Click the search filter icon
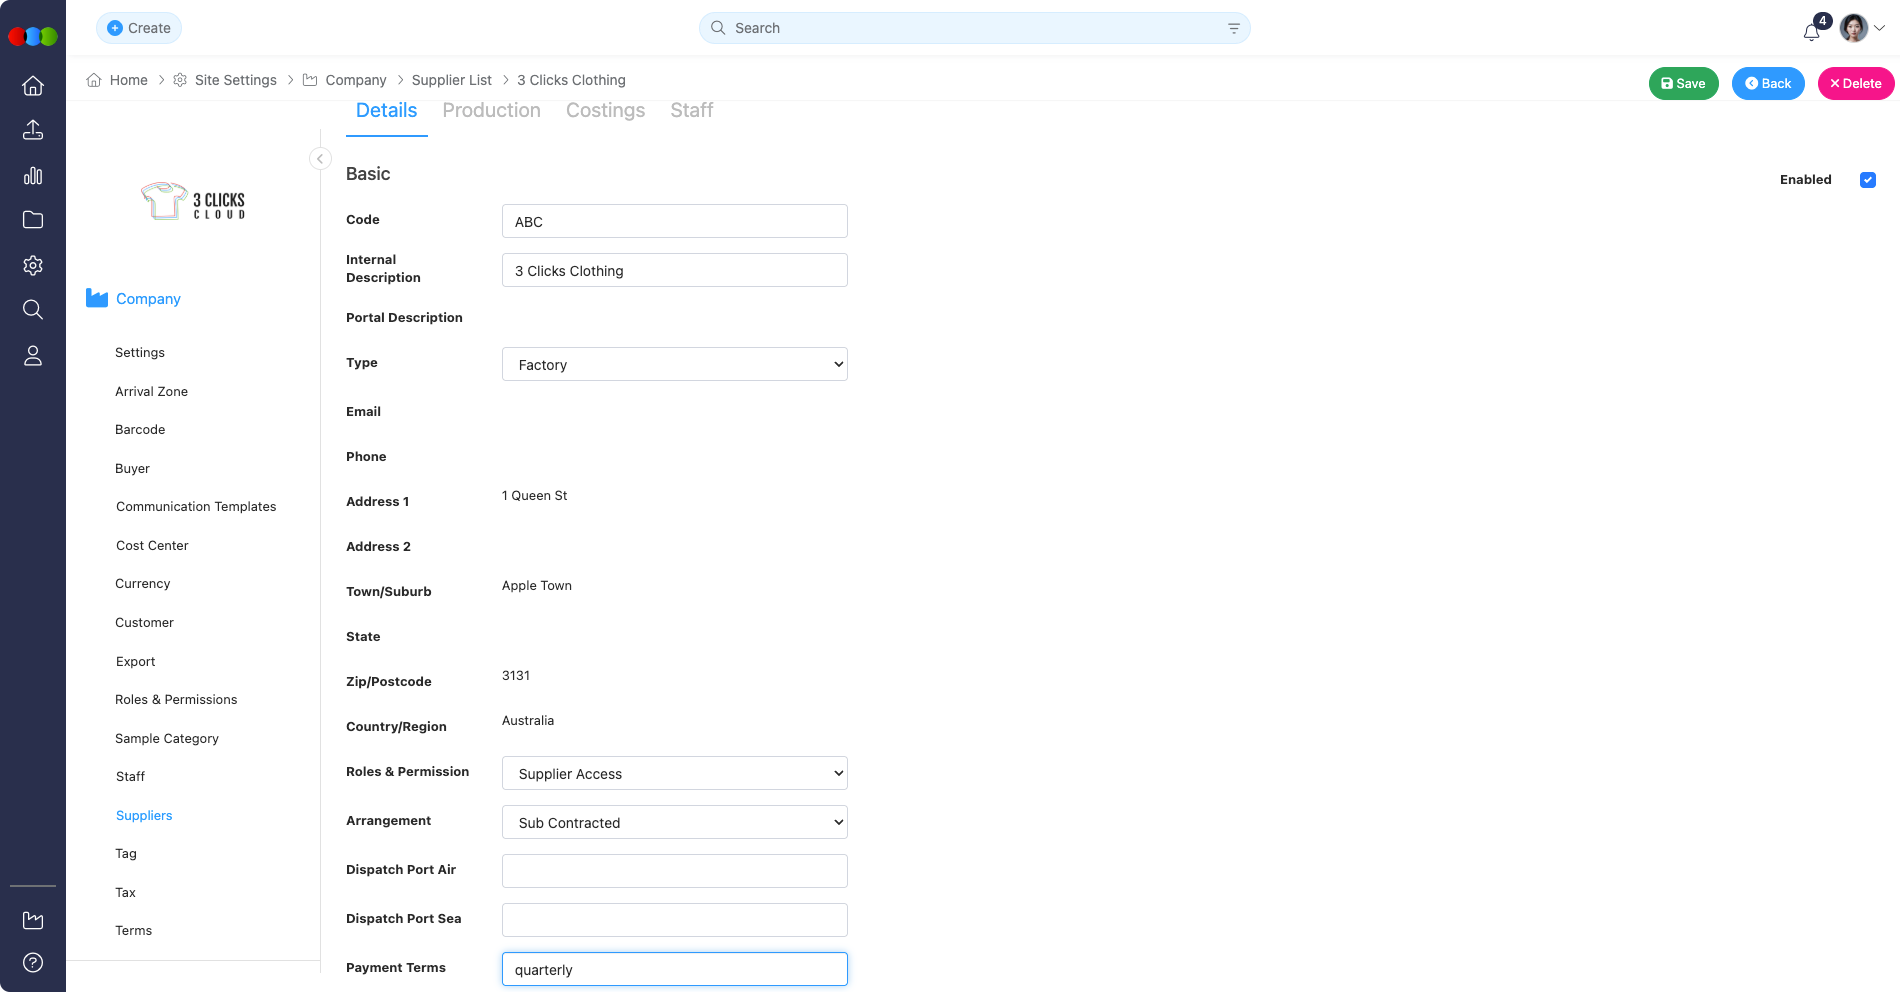 (1233, 29)
